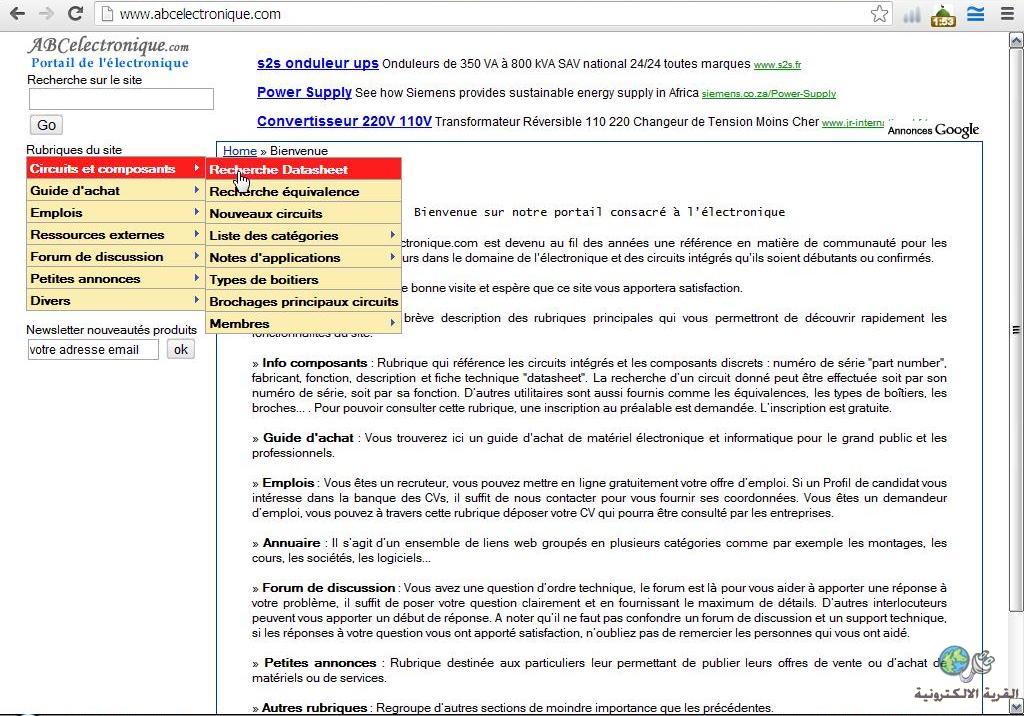Screen dimensions: 1024x716
Task: Click the 'Bienvenue' breadcrumb text
Action: tap(299, 151)
